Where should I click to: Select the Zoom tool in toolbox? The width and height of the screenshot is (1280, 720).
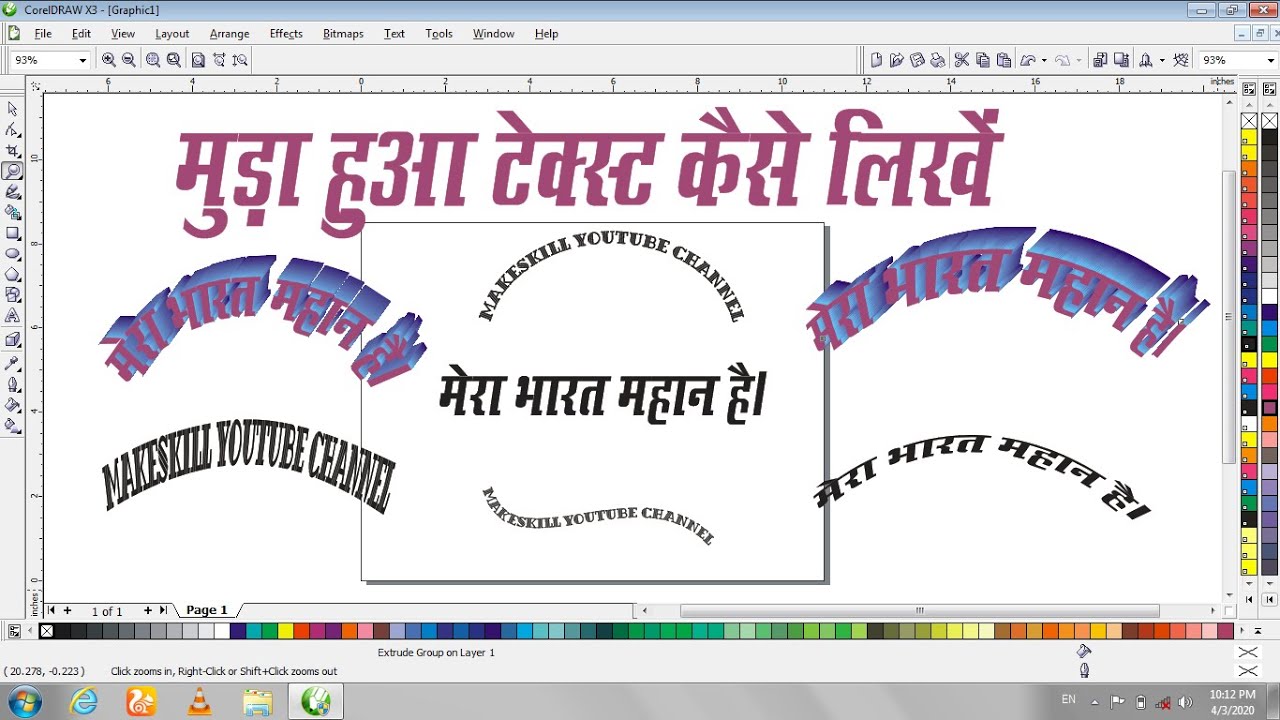tap(12, 171)
